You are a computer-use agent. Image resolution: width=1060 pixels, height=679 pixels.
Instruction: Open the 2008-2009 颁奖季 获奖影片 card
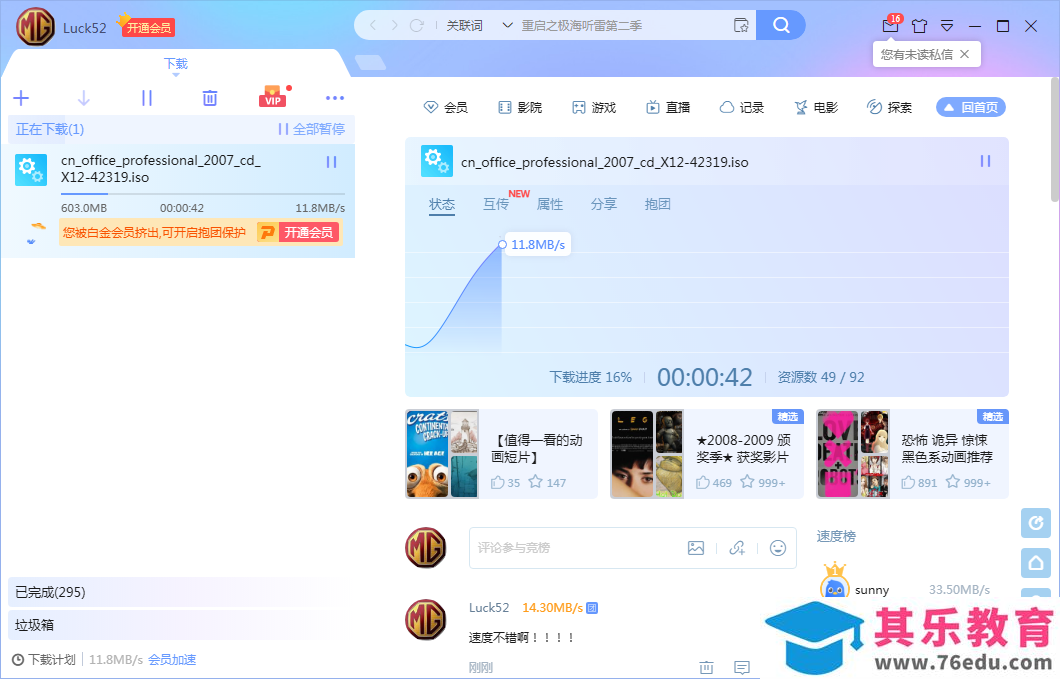[x=707, y=454]
